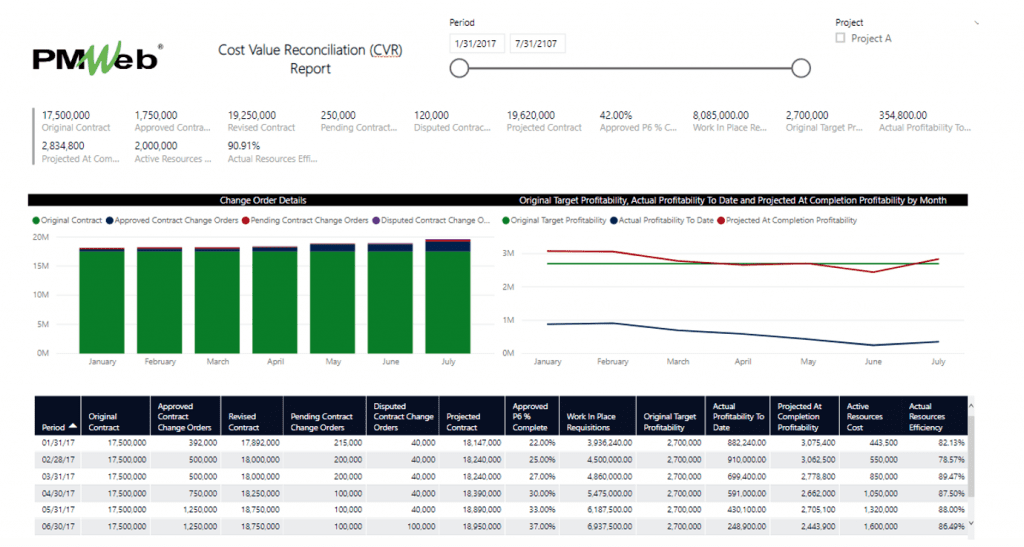Select the January bar in chart
The height and width of the screenshot is (547, 1024).
pyautogui.click(x=102, y=301)
